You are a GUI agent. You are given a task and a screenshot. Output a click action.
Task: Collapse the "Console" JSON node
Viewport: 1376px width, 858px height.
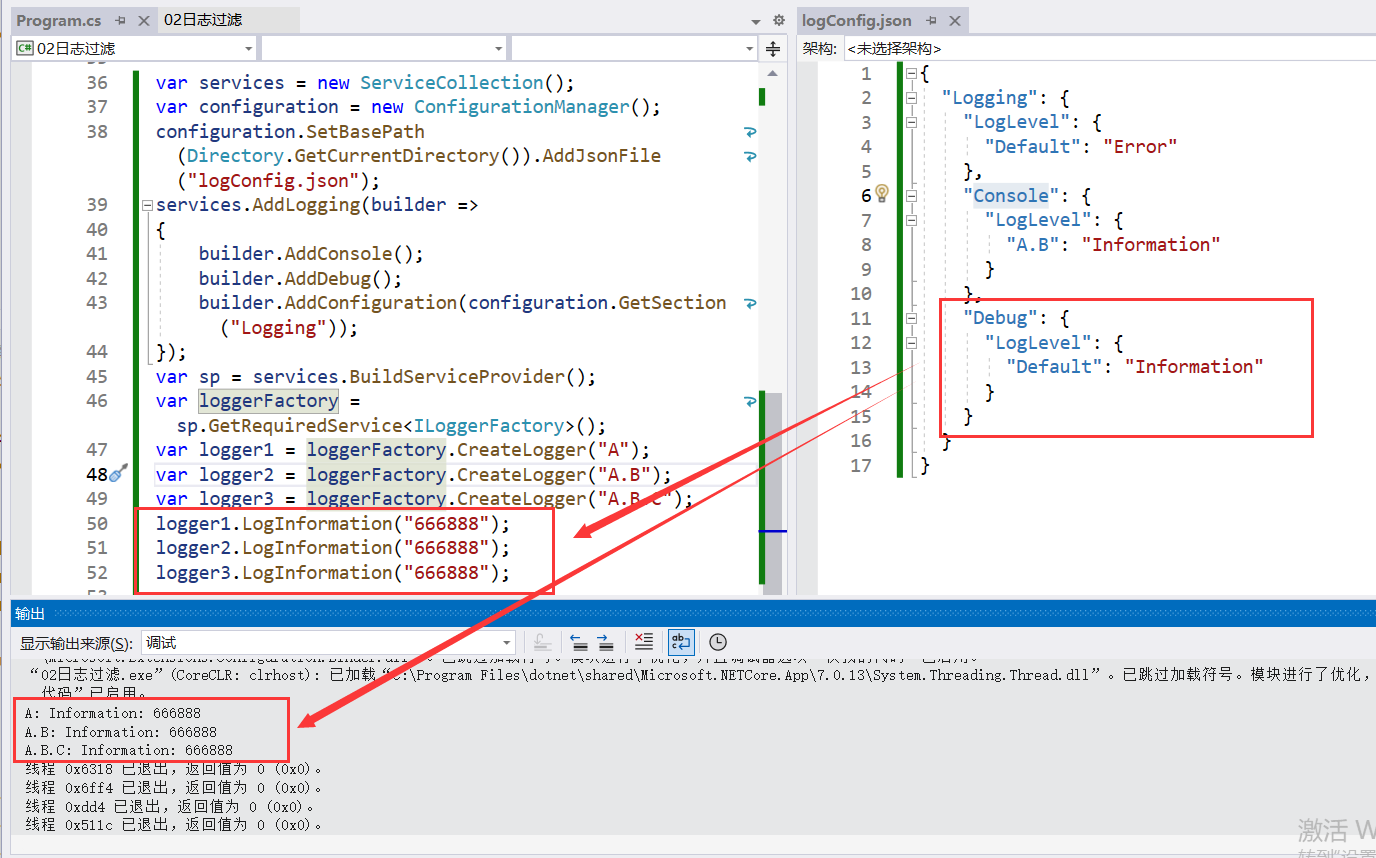tap(911, 196)
